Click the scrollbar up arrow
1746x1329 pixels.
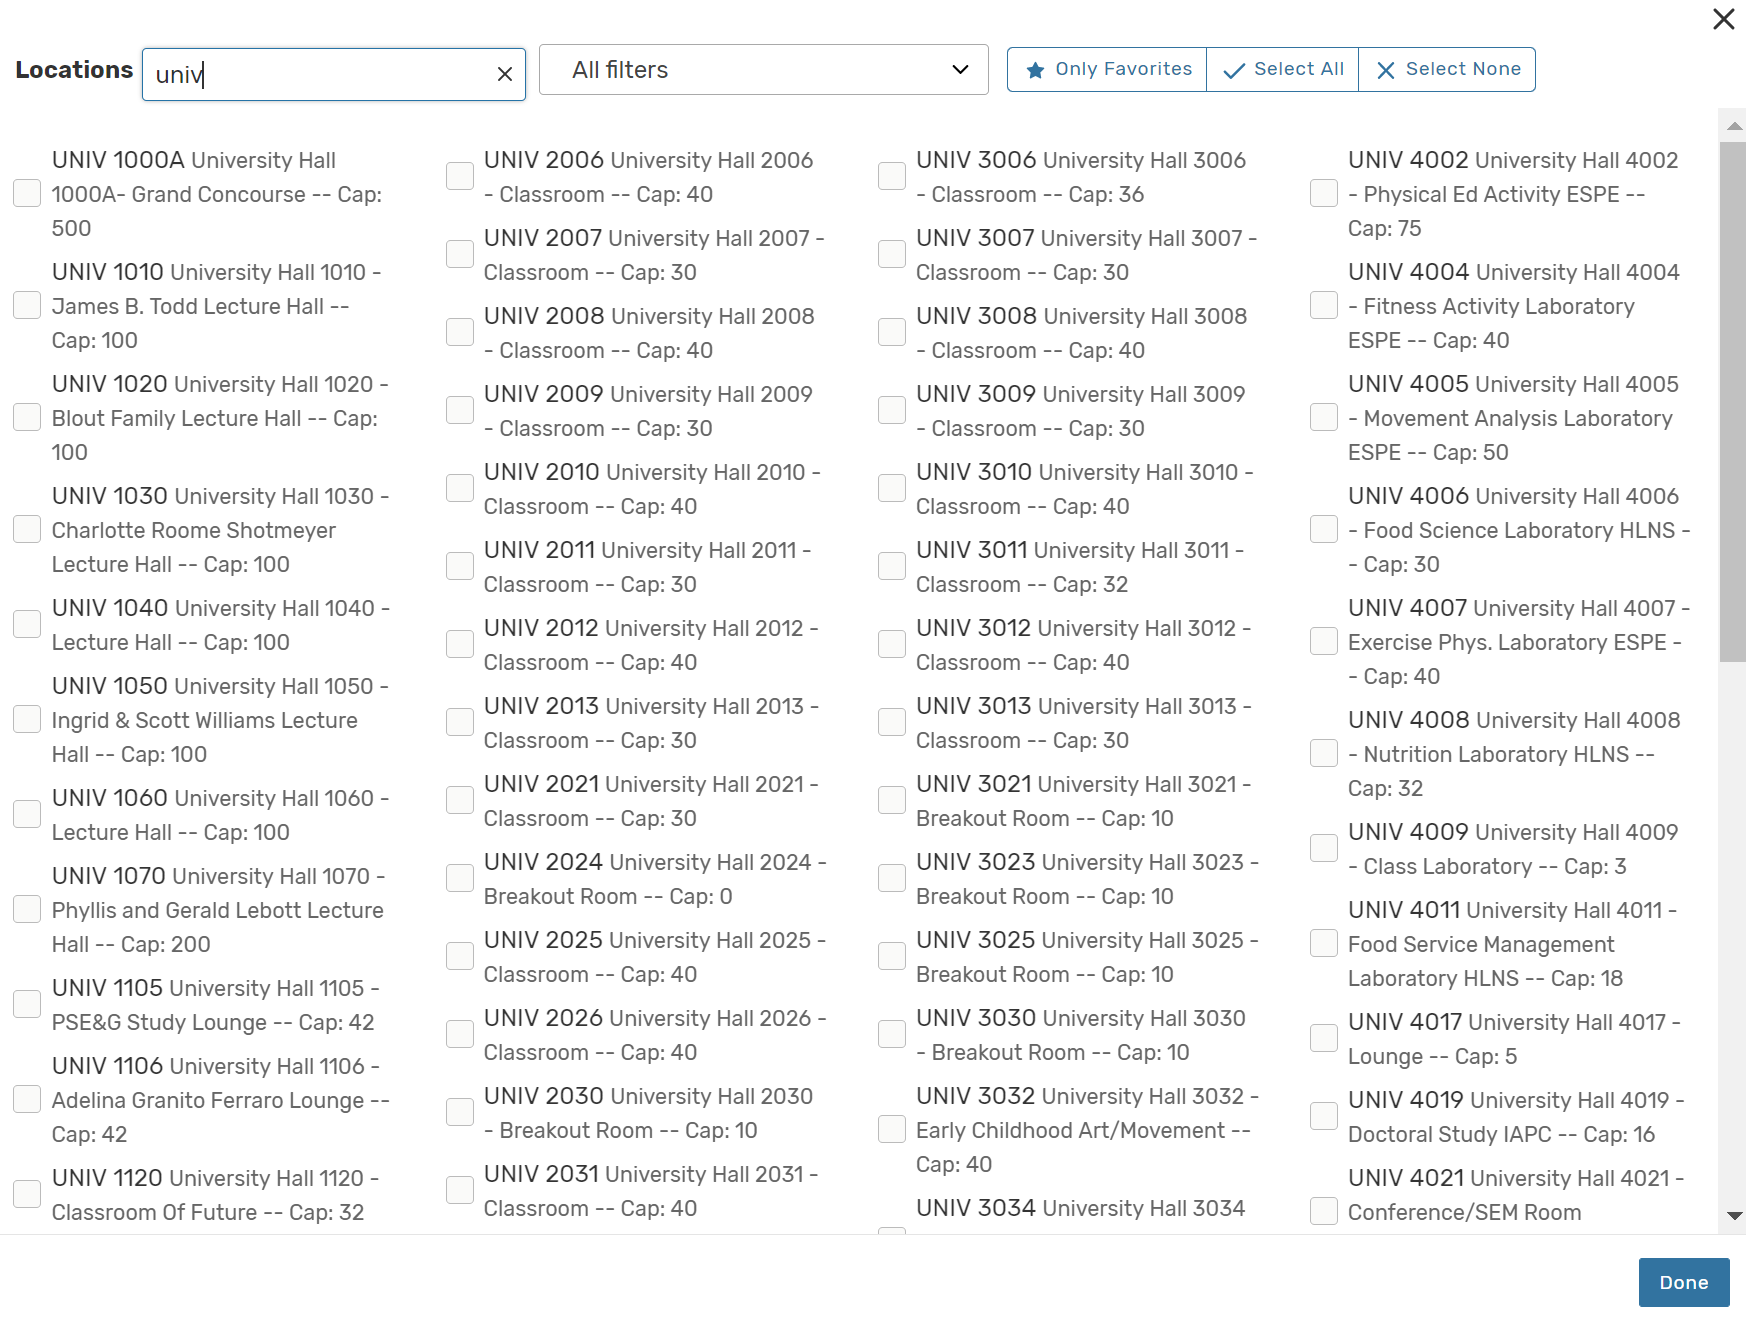click(1734, 126)
